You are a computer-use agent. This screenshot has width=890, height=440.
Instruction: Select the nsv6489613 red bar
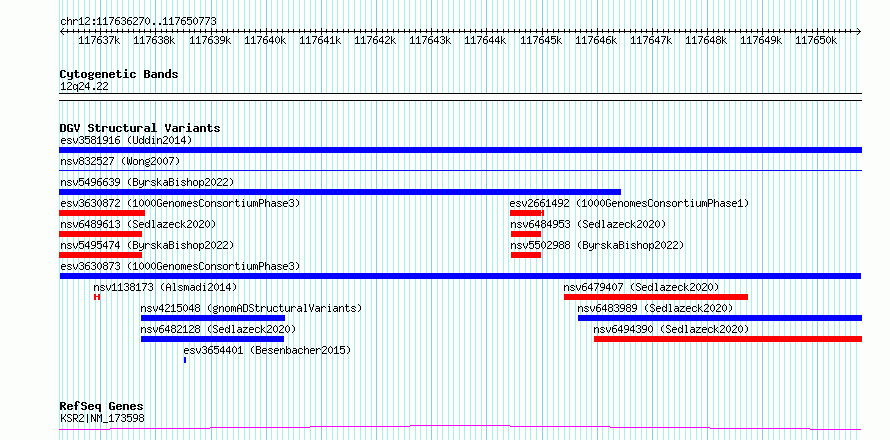[100, 234]
